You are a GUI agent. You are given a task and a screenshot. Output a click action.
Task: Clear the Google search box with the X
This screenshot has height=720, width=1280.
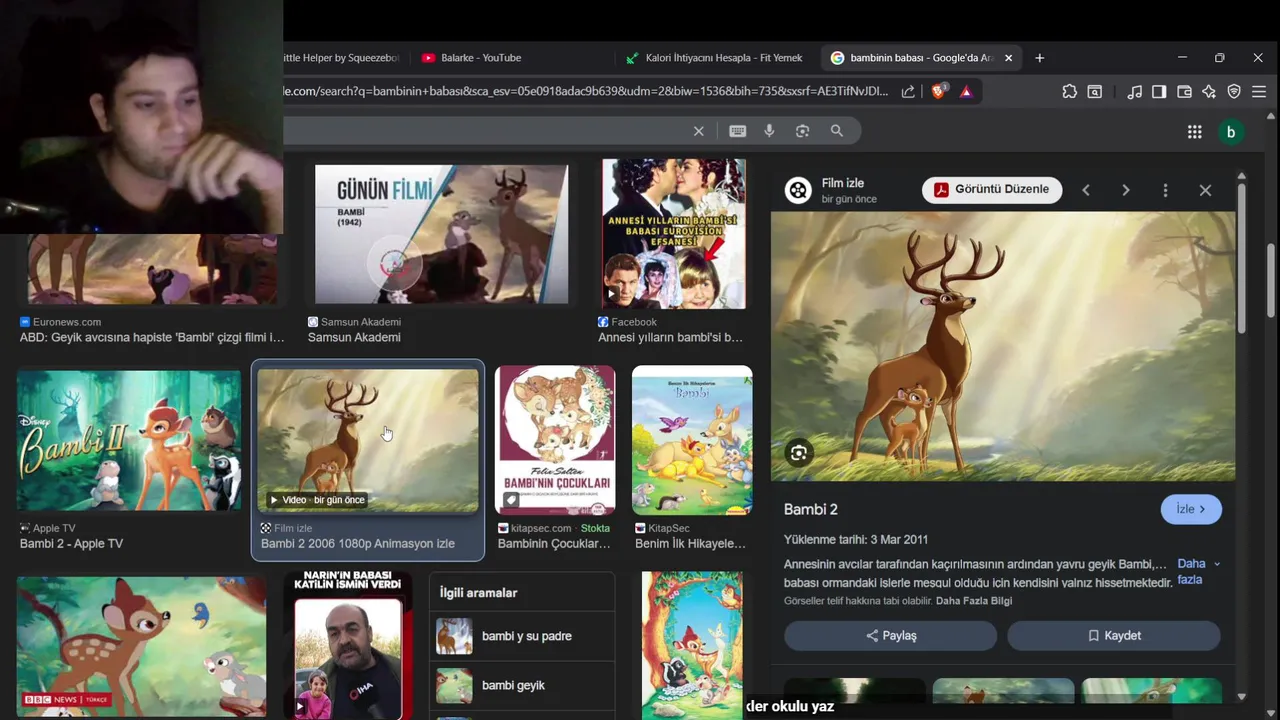(x=699, y=131)
